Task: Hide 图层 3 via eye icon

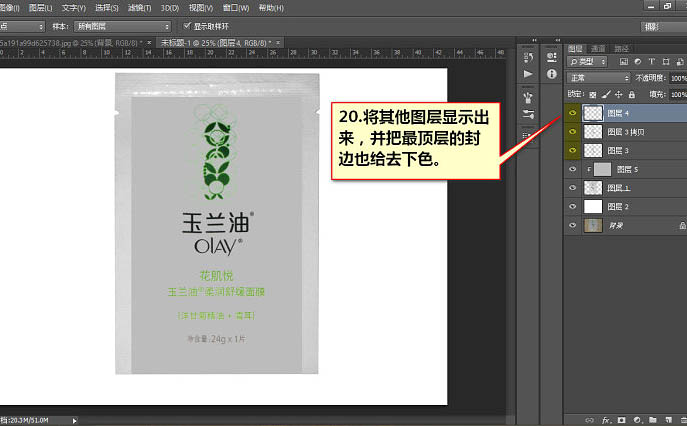Action: tap(572, 150)
